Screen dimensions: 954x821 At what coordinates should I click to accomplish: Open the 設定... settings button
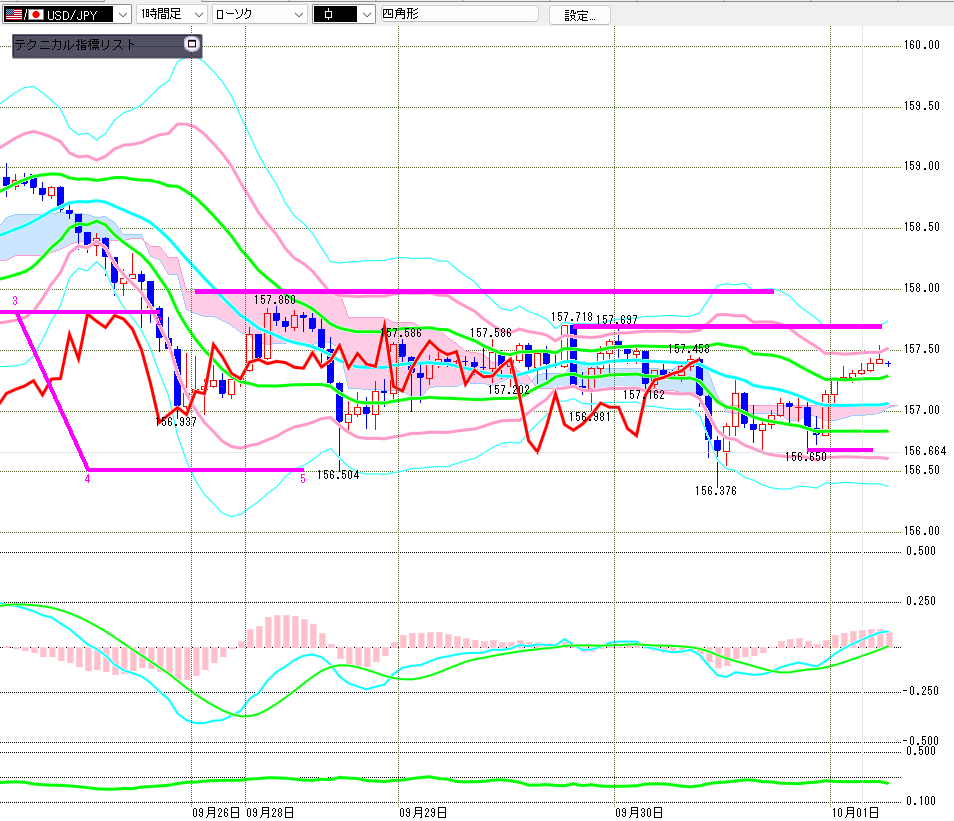point(580,15)
